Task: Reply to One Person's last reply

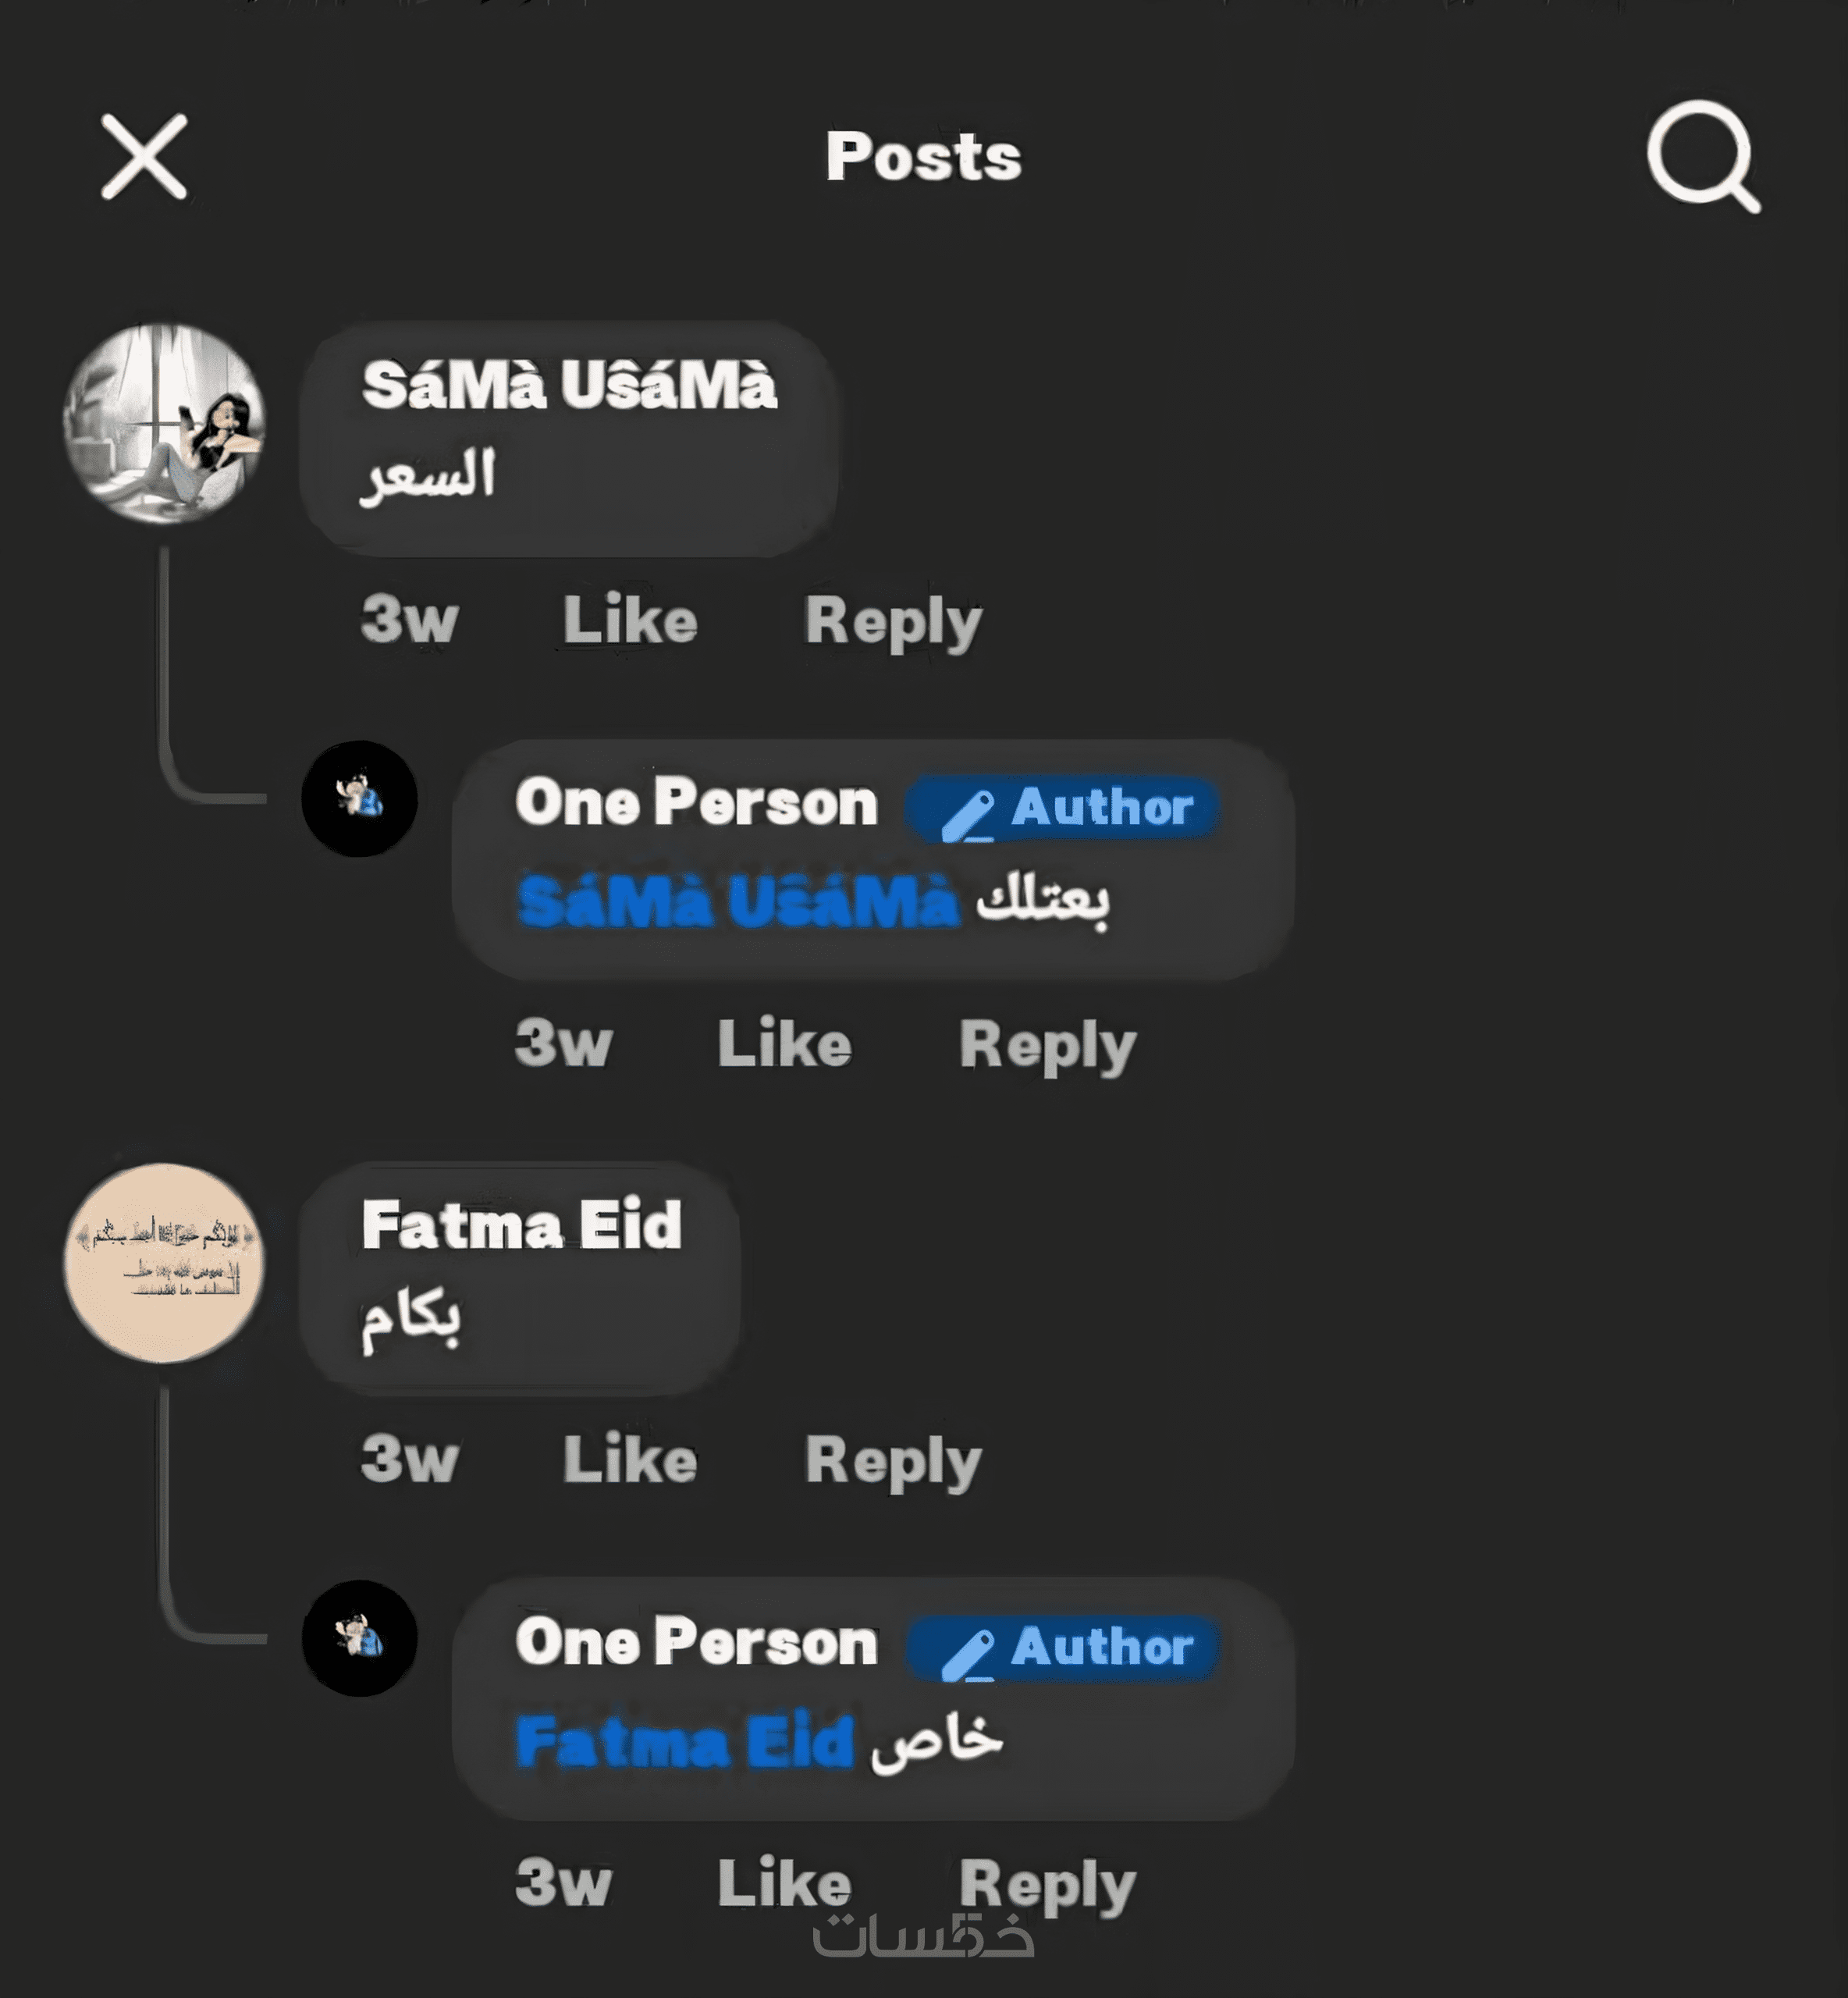Action: pyautogui.click(x=1048, y=1885)
